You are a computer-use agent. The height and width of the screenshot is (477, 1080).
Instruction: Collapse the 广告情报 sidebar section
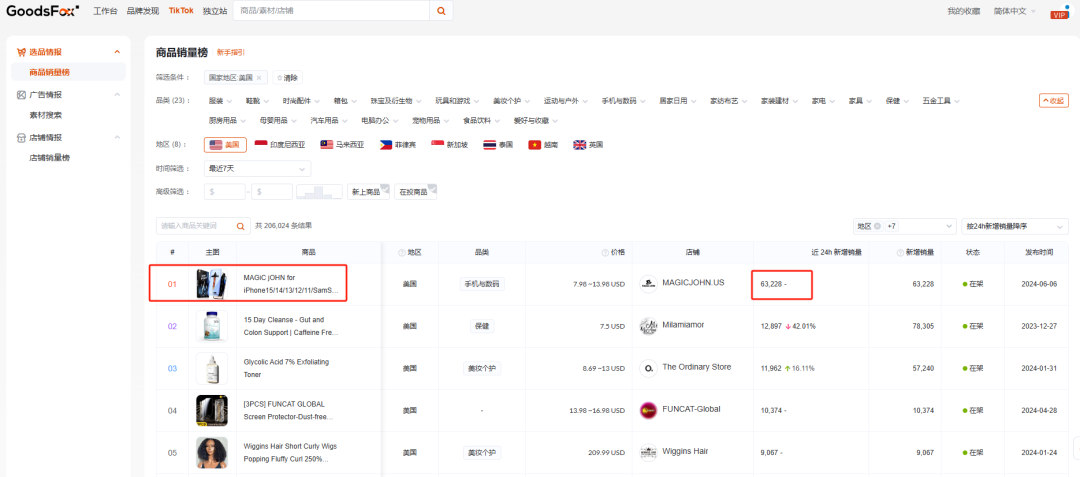click(117, 94)
